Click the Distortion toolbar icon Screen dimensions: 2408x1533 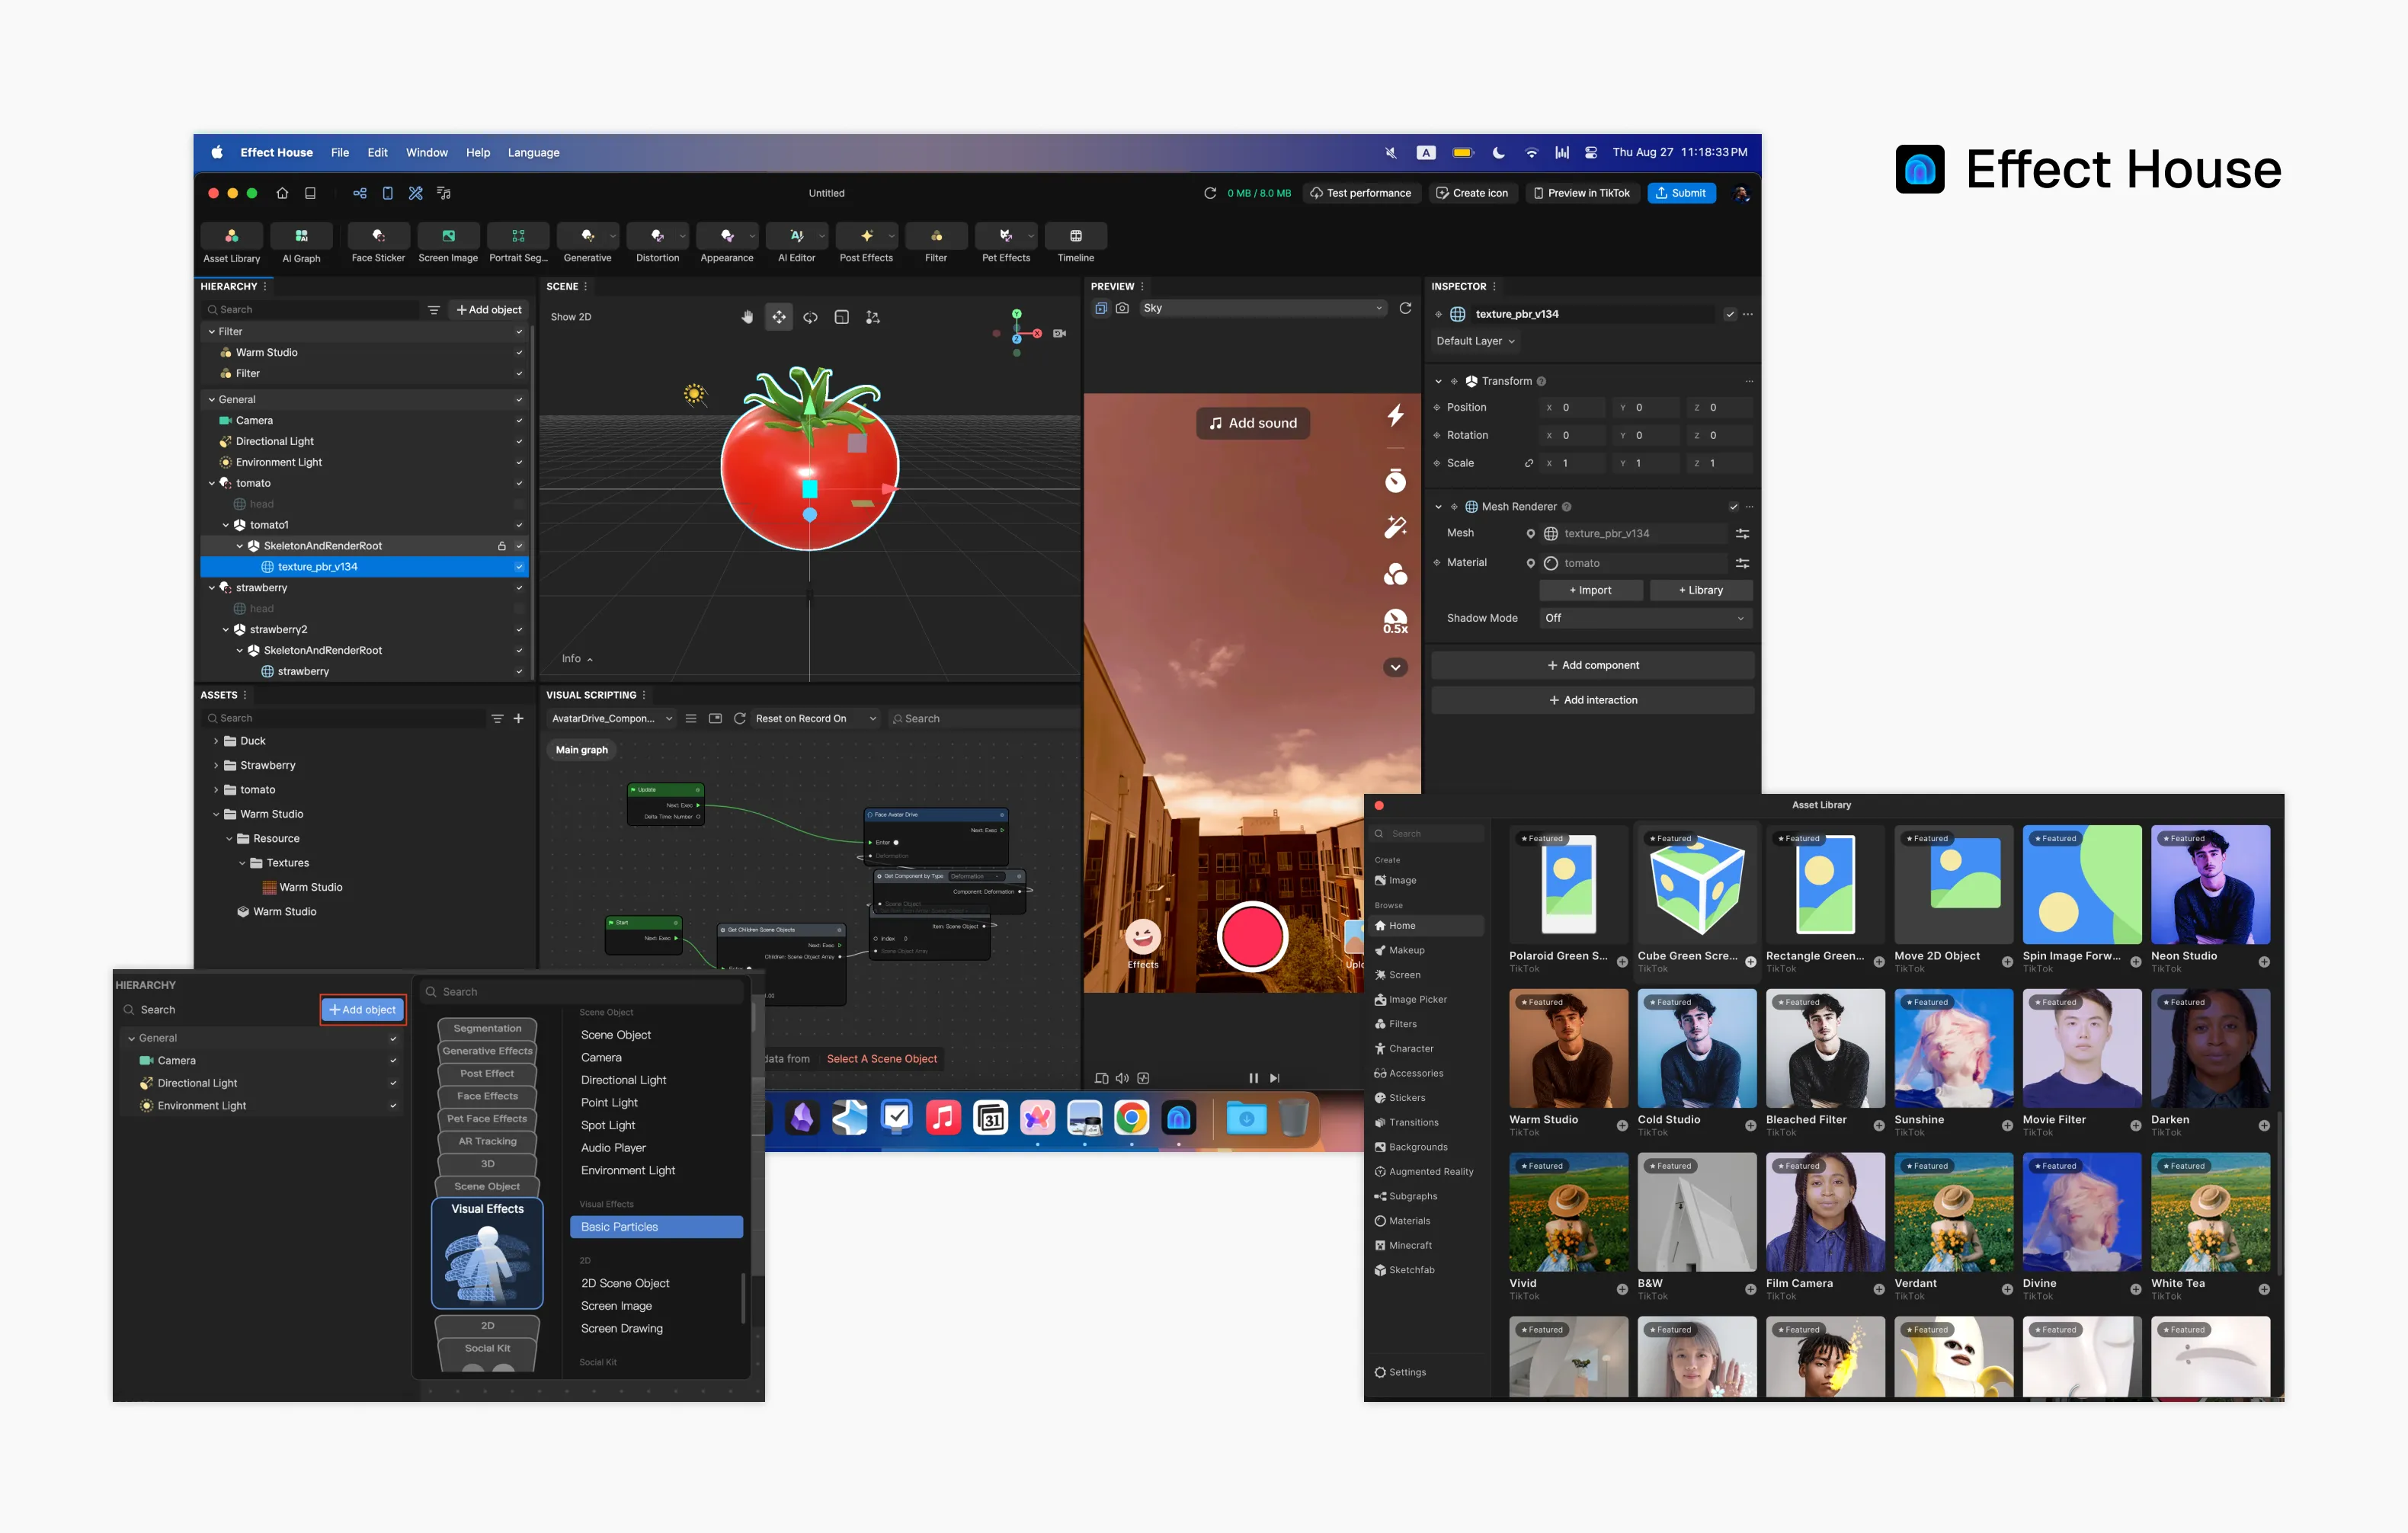657,236
